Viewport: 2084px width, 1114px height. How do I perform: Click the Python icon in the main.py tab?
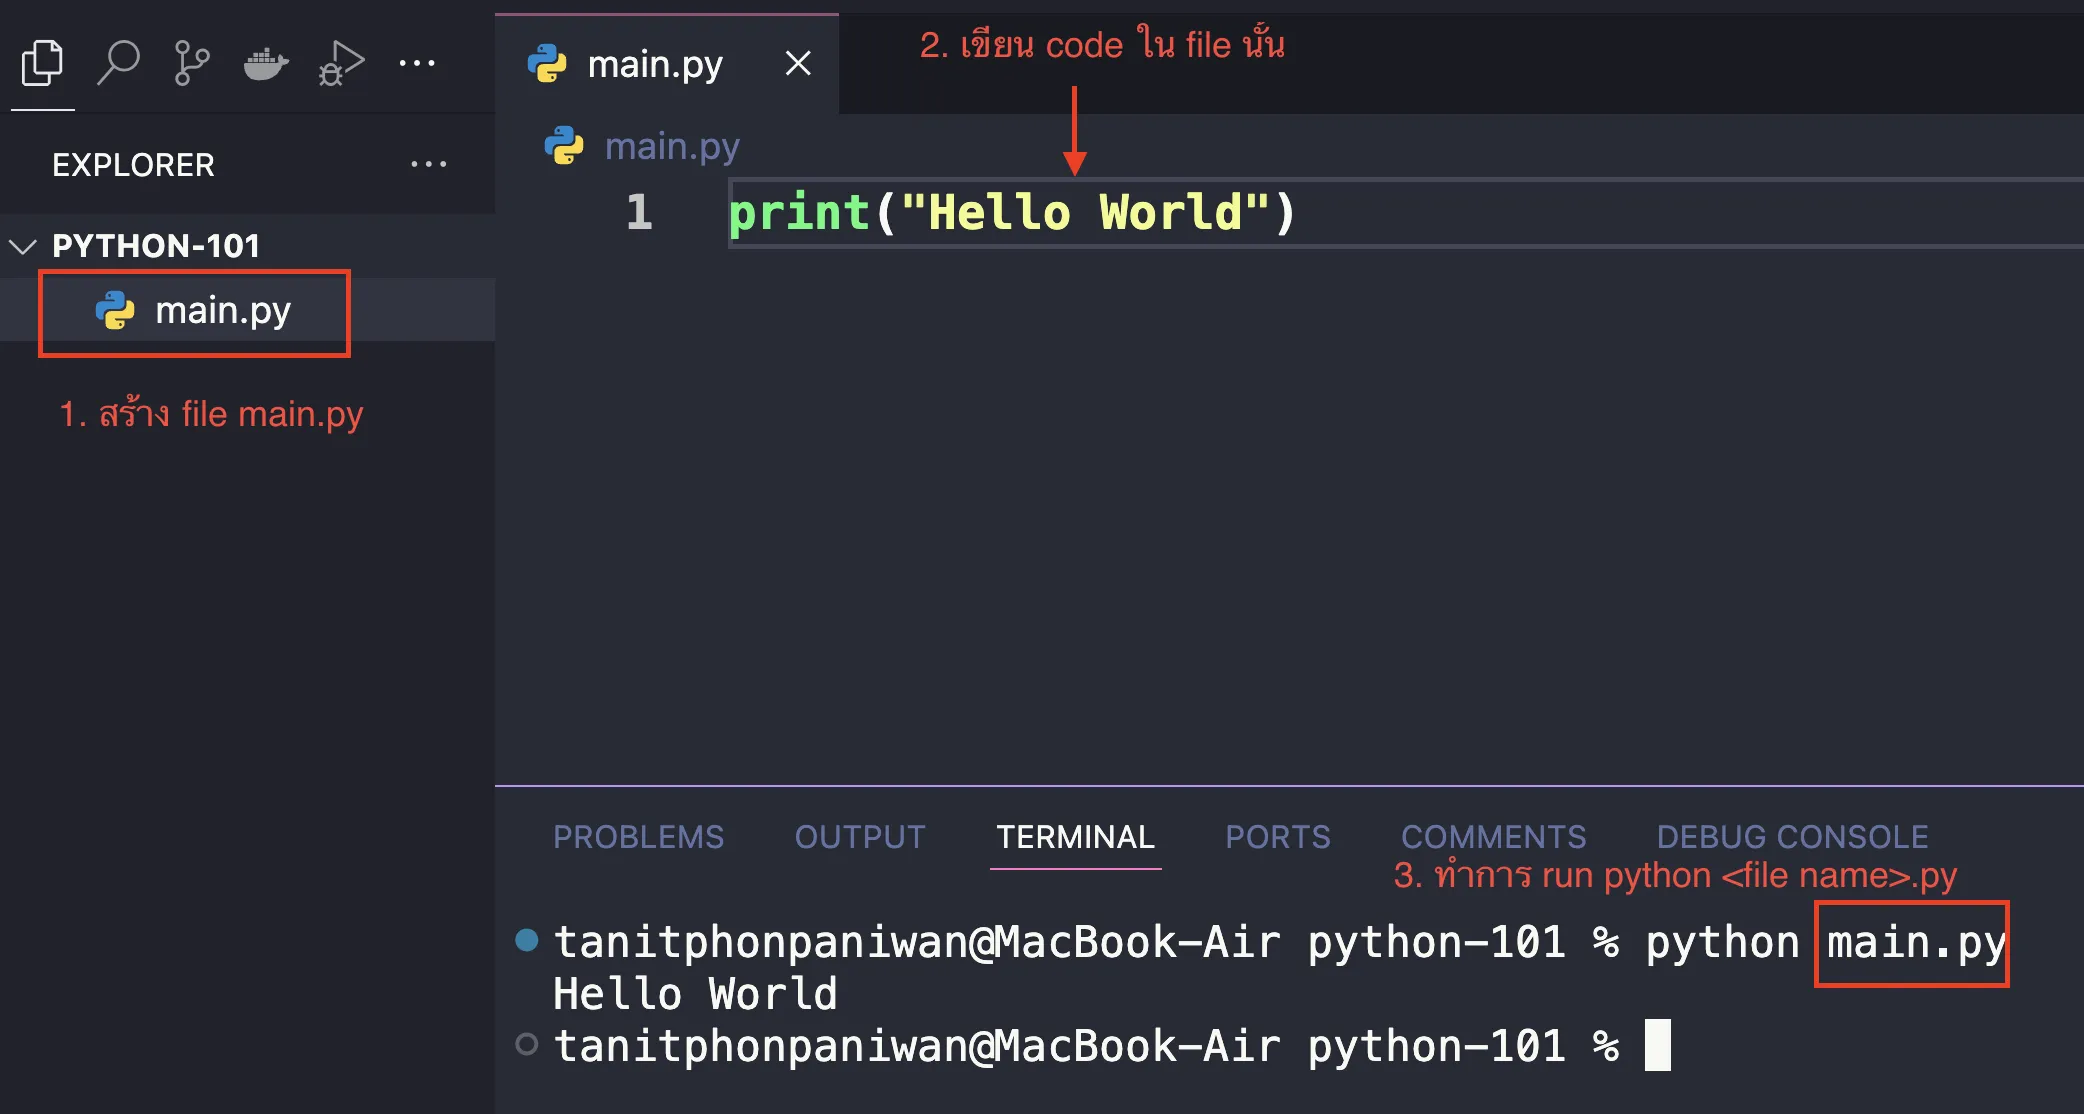pyautogui.click(x=547, y=64)
